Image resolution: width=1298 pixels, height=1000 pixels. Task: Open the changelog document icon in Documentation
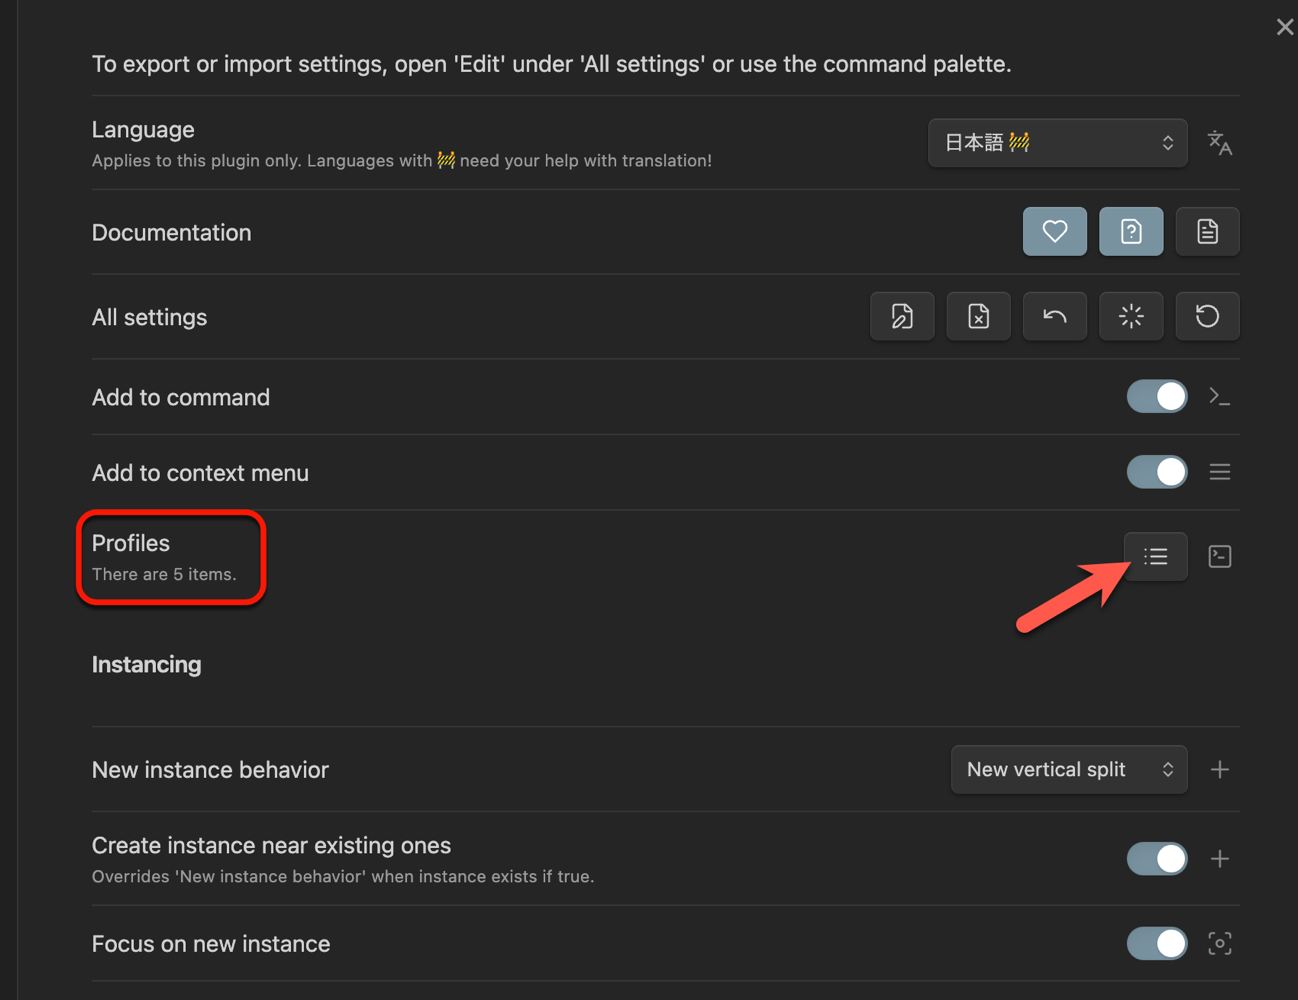pos(1207,232)
